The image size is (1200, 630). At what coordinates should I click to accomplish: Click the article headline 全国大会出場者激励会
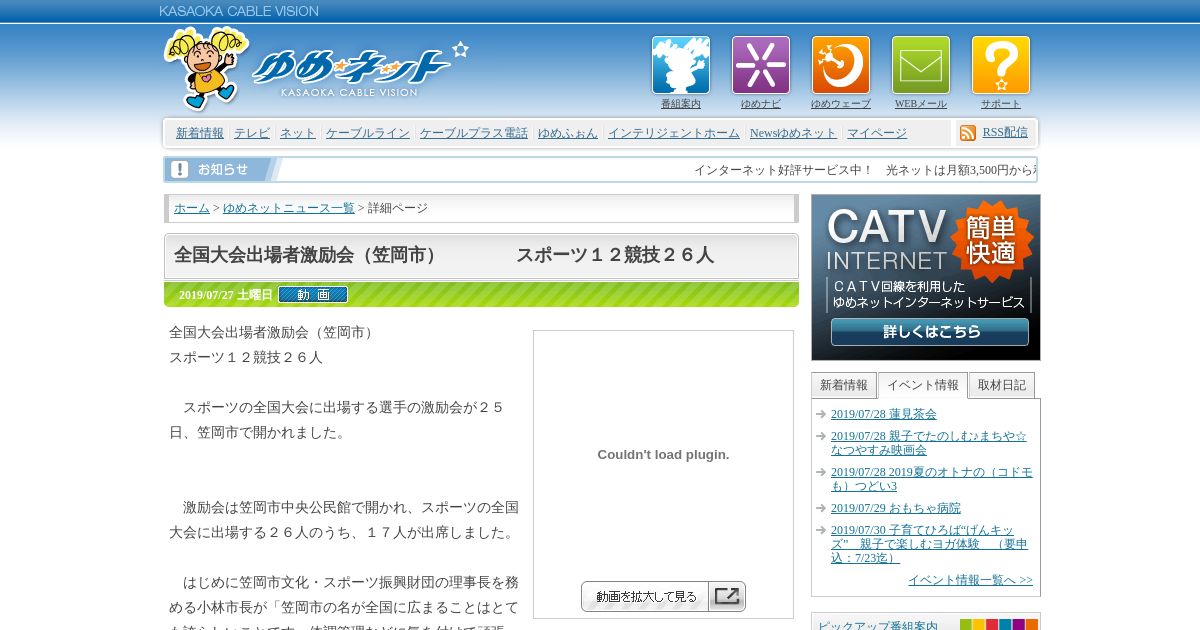click(x=444, y=255)
